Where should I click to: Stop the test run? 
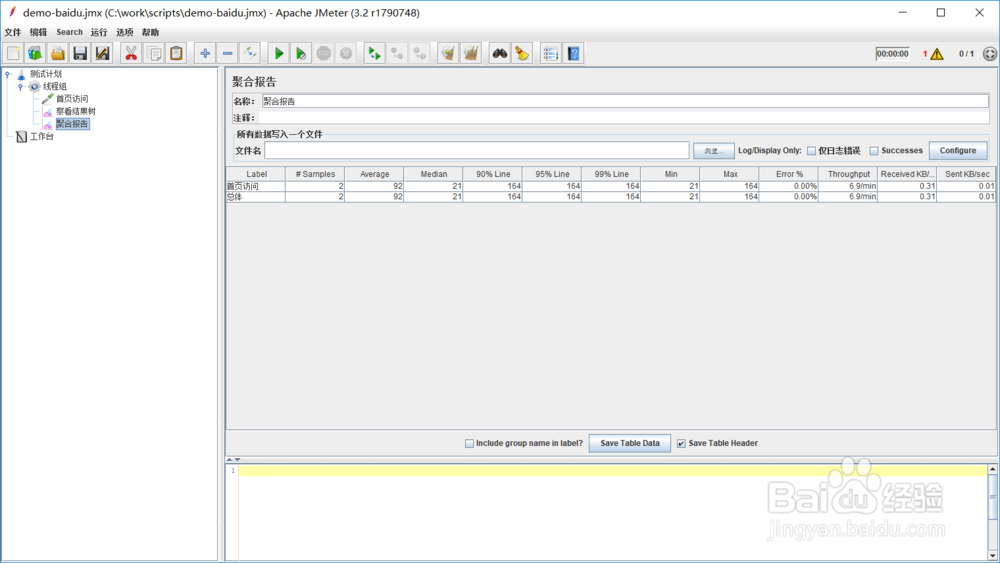[323, 54]
